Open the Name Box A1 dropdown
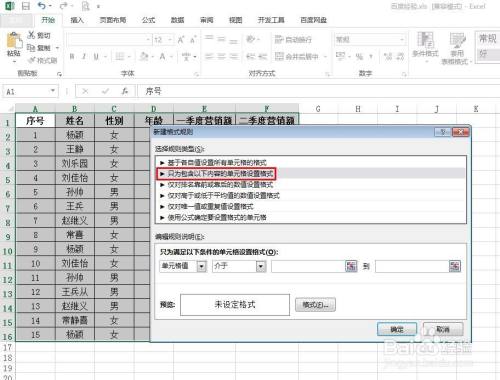 [52, 91]
